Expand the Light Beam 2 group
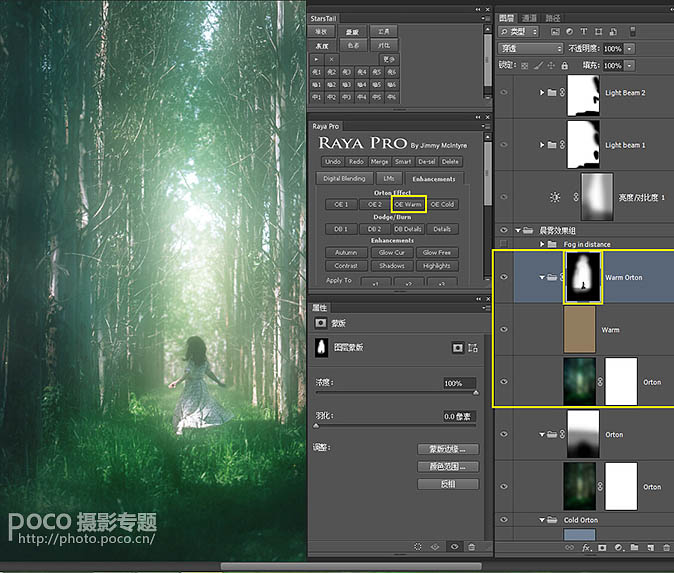Image resolution: width=674 pixels, height=573 pixels. click(x=542, y=92)
